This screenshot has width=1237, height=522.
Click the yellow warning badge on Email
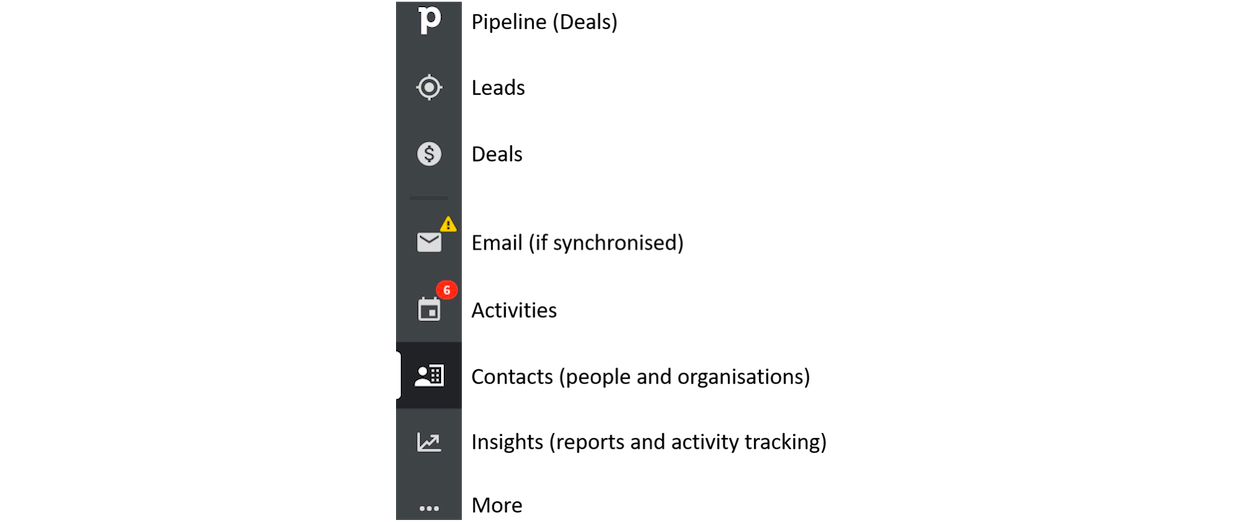point(448,225)
